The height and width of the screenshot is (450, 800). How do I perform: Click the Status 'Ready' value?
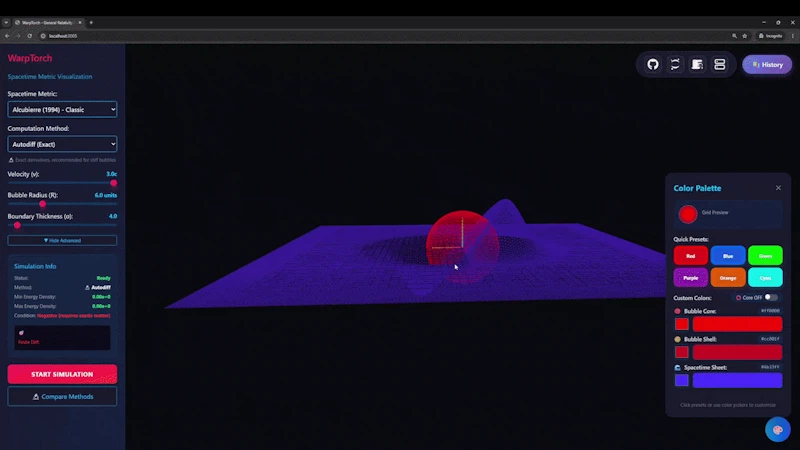(x=104, y=278)
